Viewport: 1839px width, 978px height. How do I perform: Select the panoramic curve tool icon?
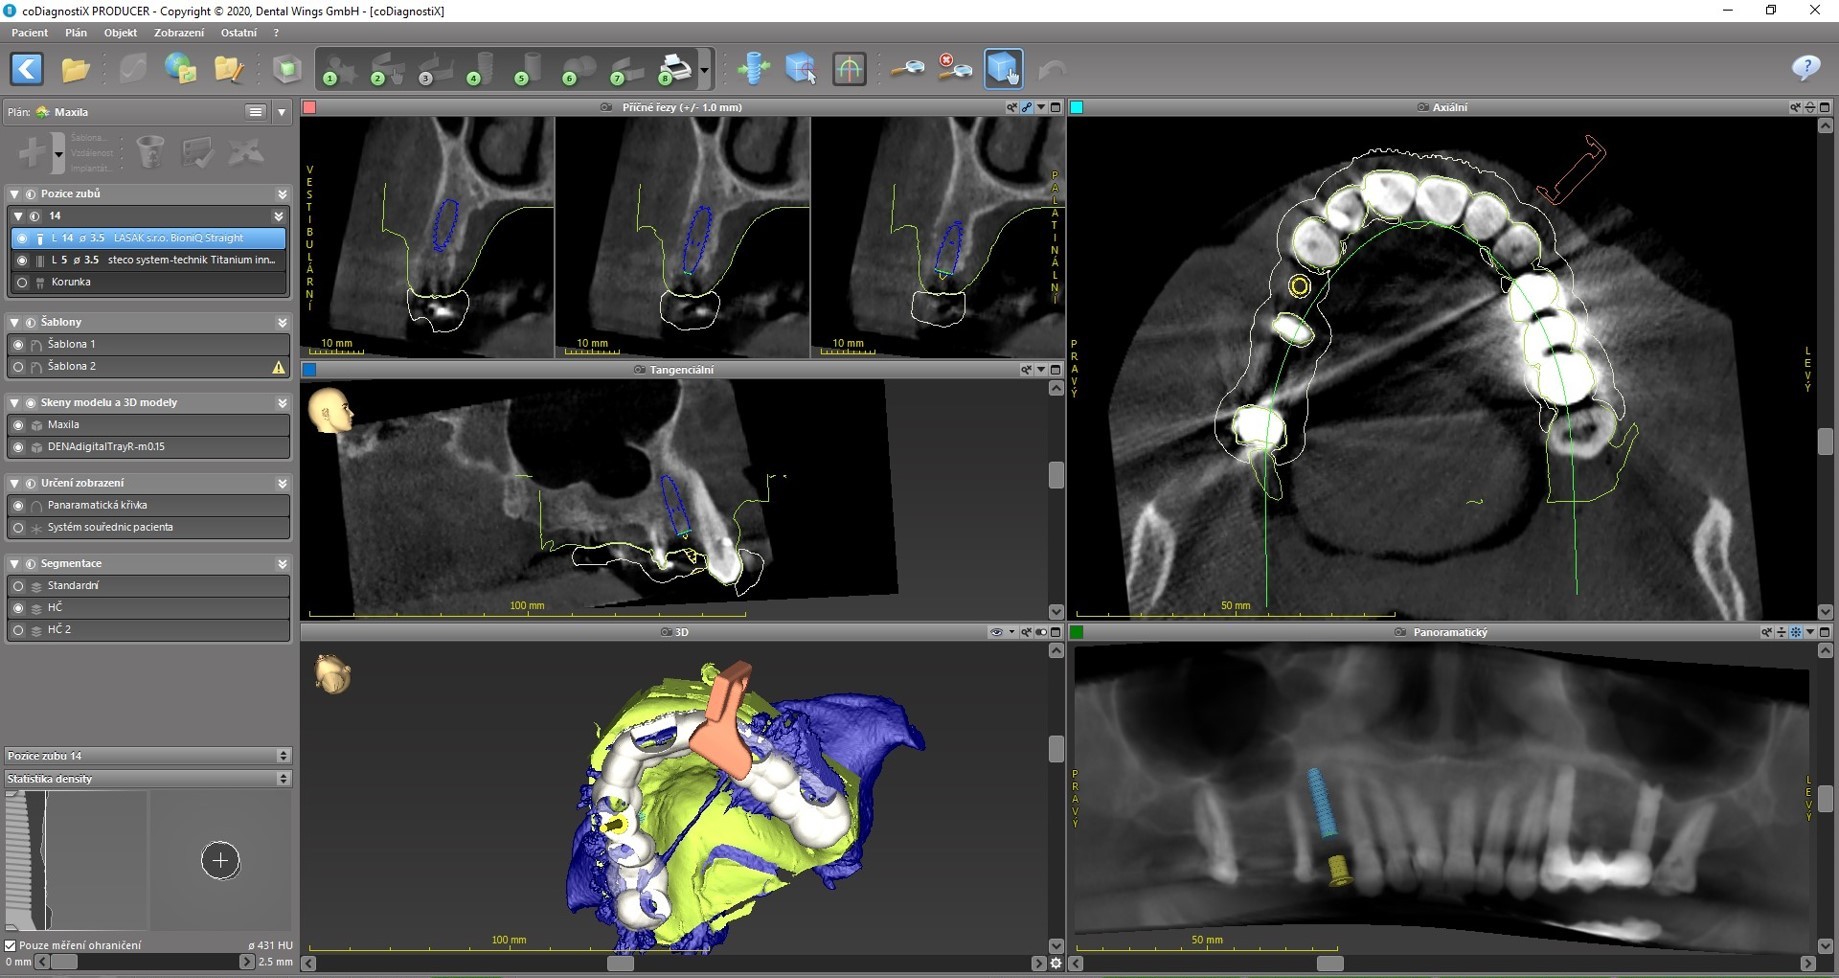coord(849,69)
